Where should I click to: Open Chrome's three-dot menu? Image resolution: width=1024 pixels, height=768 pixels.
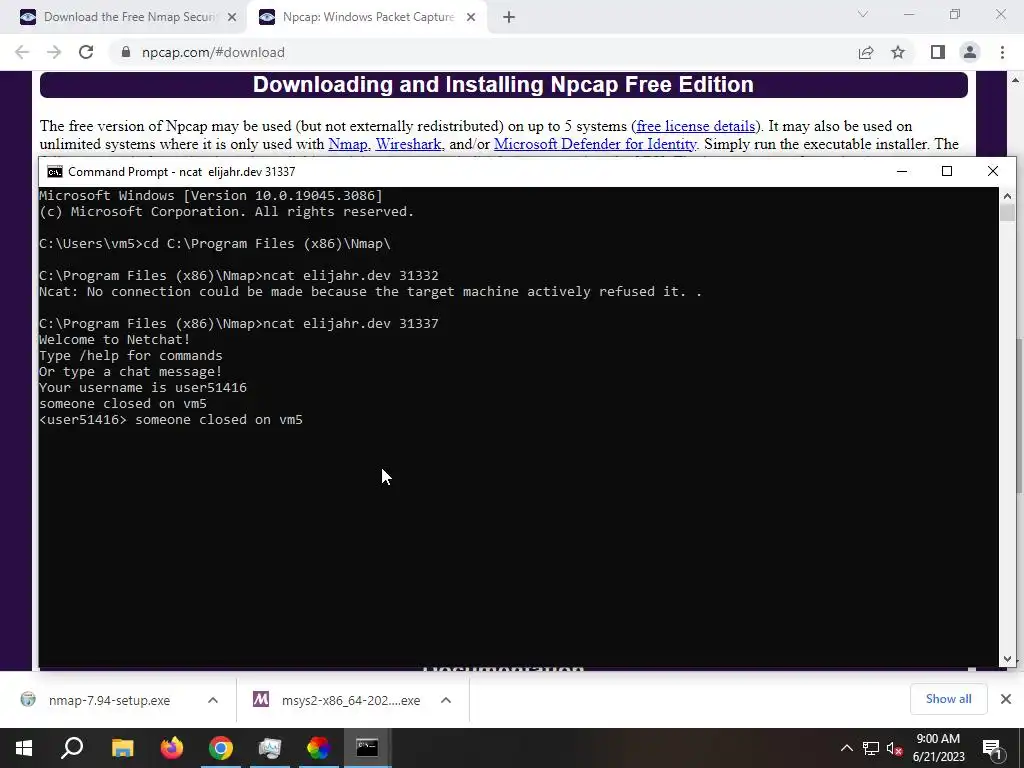tap(1002, 52)
